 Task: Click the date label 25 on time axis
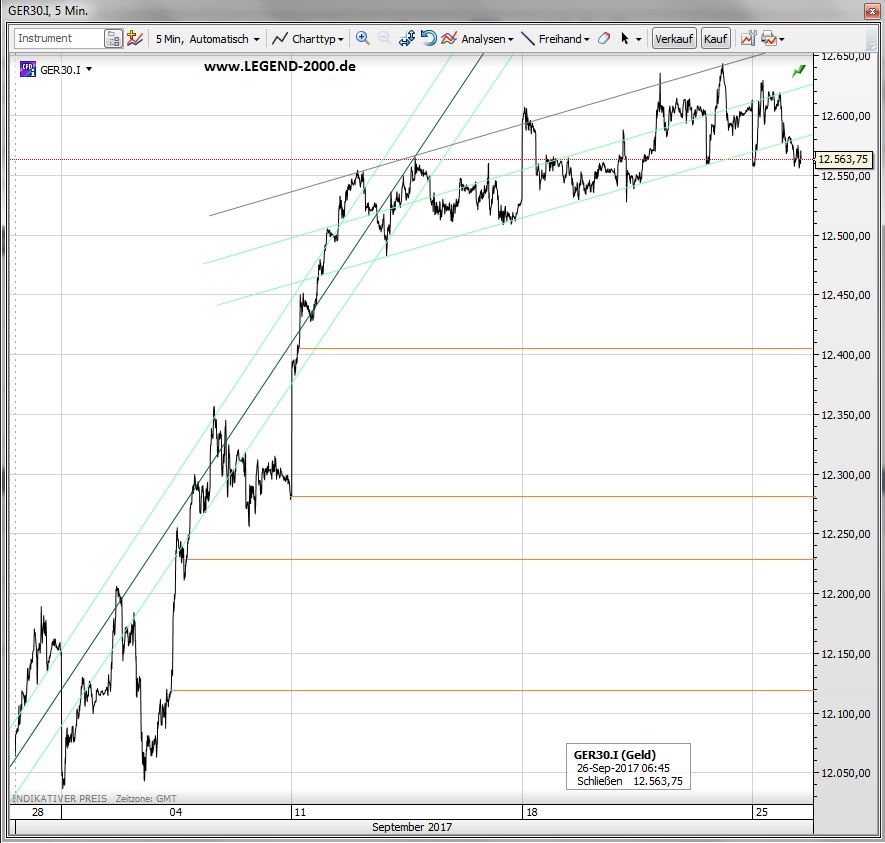pyautogui.click(x=761, y=812)
